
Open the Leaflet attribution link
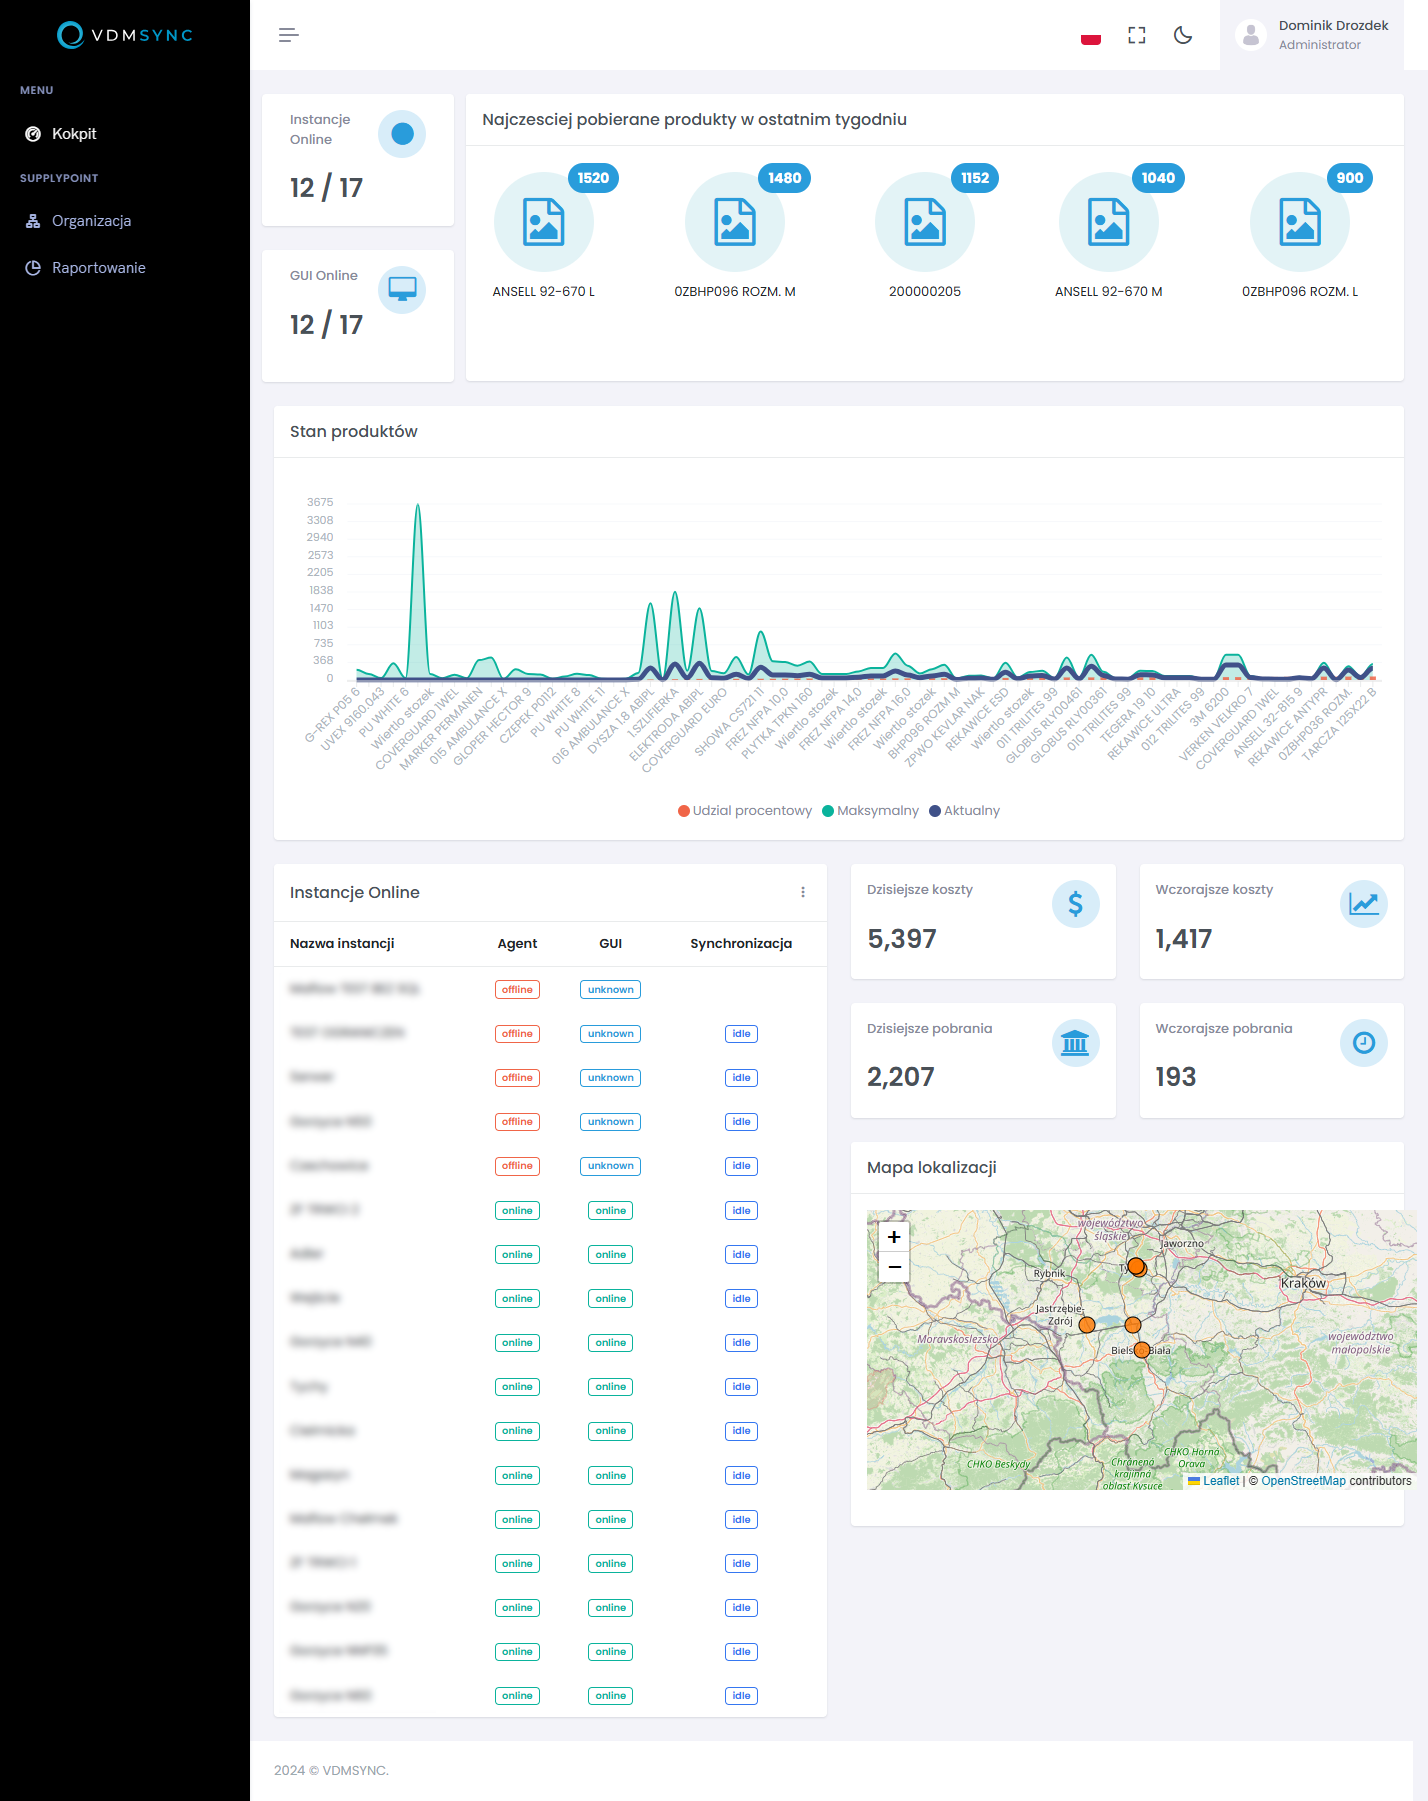pyautogui.click(x=1220, y=1481)
